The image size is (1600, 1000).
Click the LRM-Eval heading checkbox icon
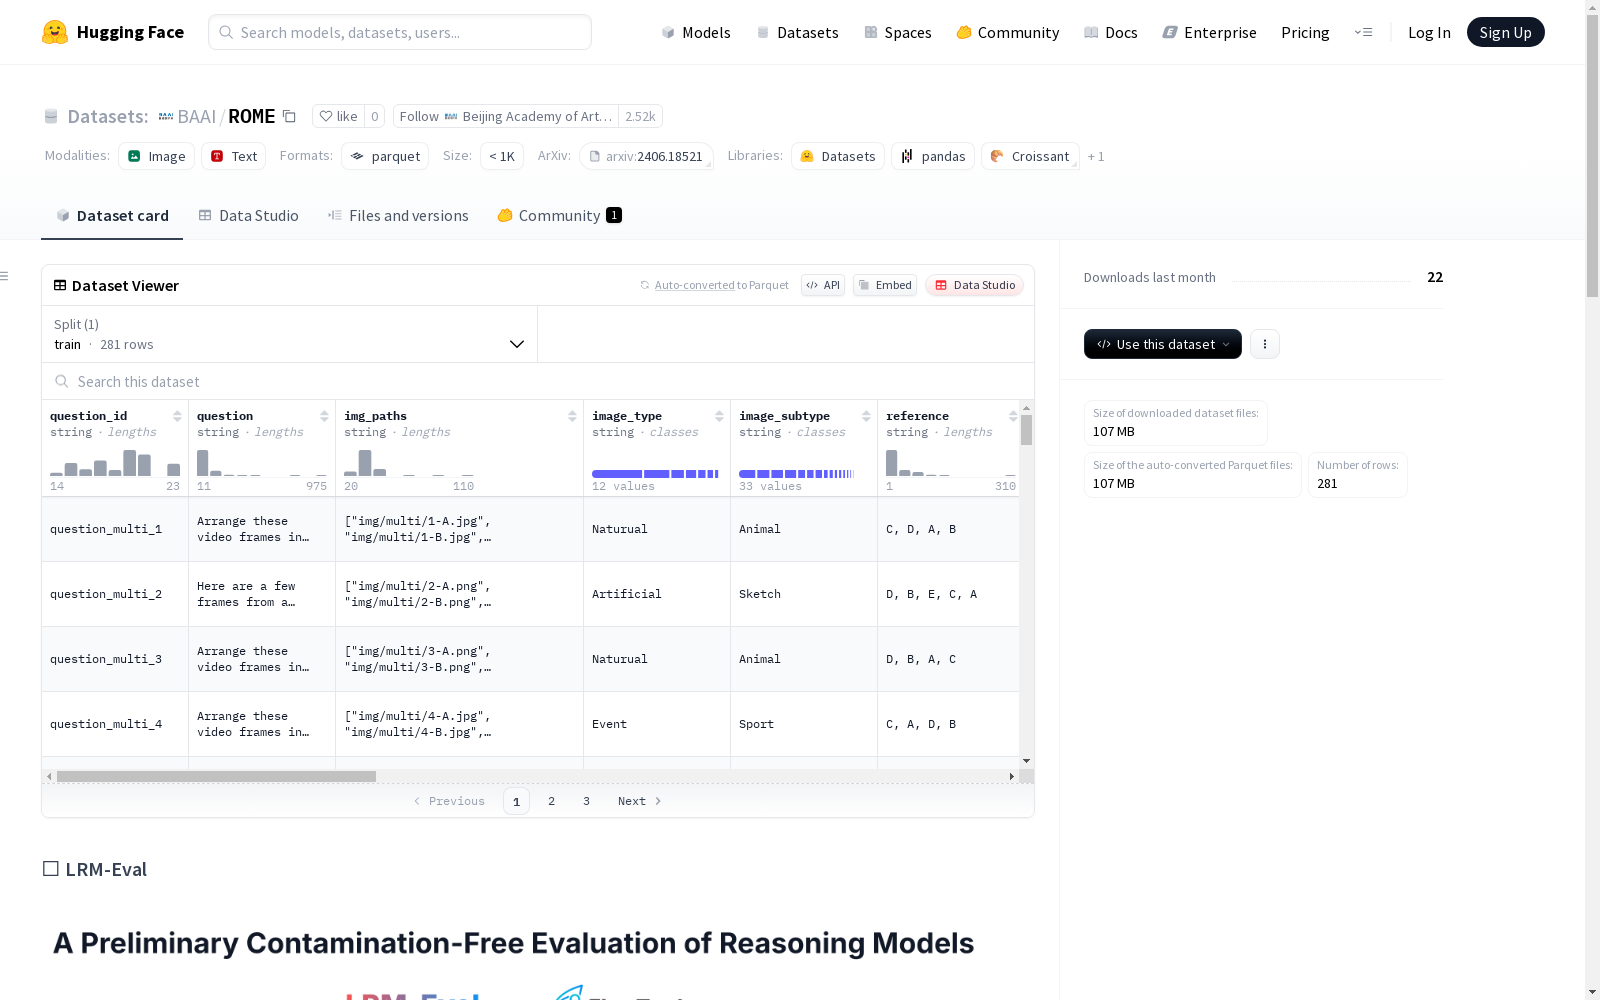point(51,869)
